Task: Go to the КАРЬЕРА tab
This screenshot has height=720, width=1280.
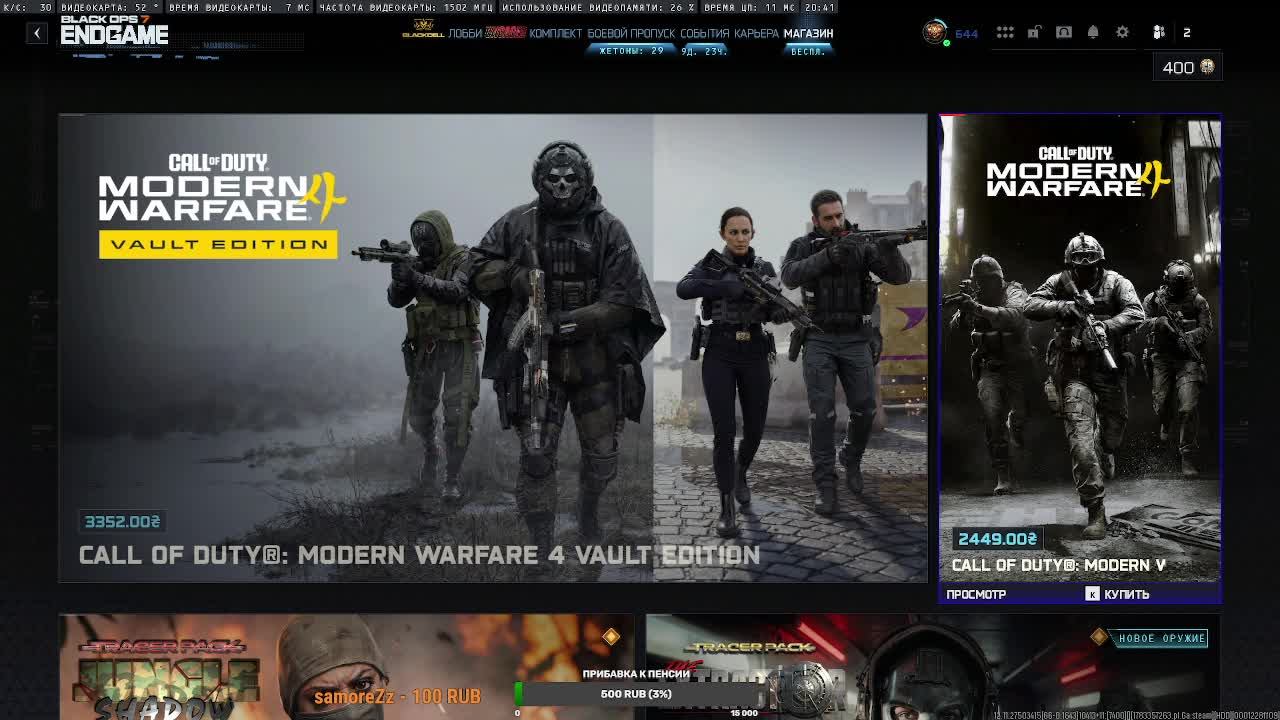Action: click(756, 33)
